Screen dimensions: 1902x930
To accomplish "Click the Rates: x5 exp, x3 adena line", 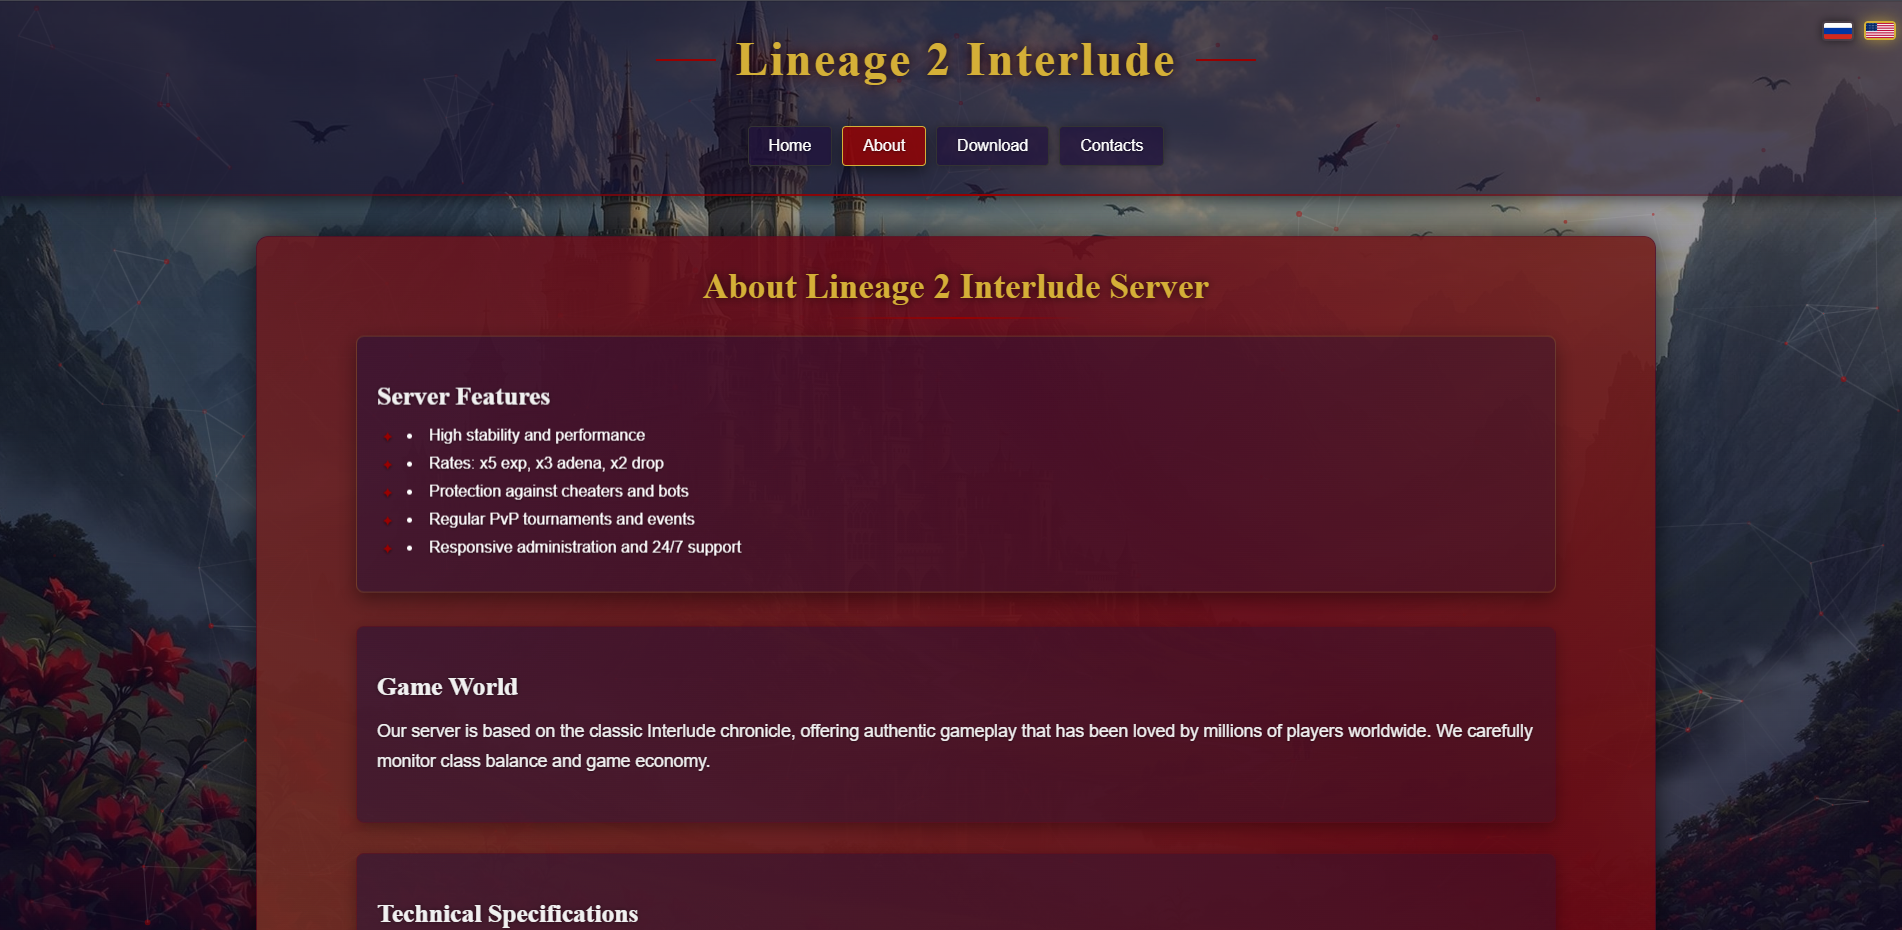I will coord(546,463).
